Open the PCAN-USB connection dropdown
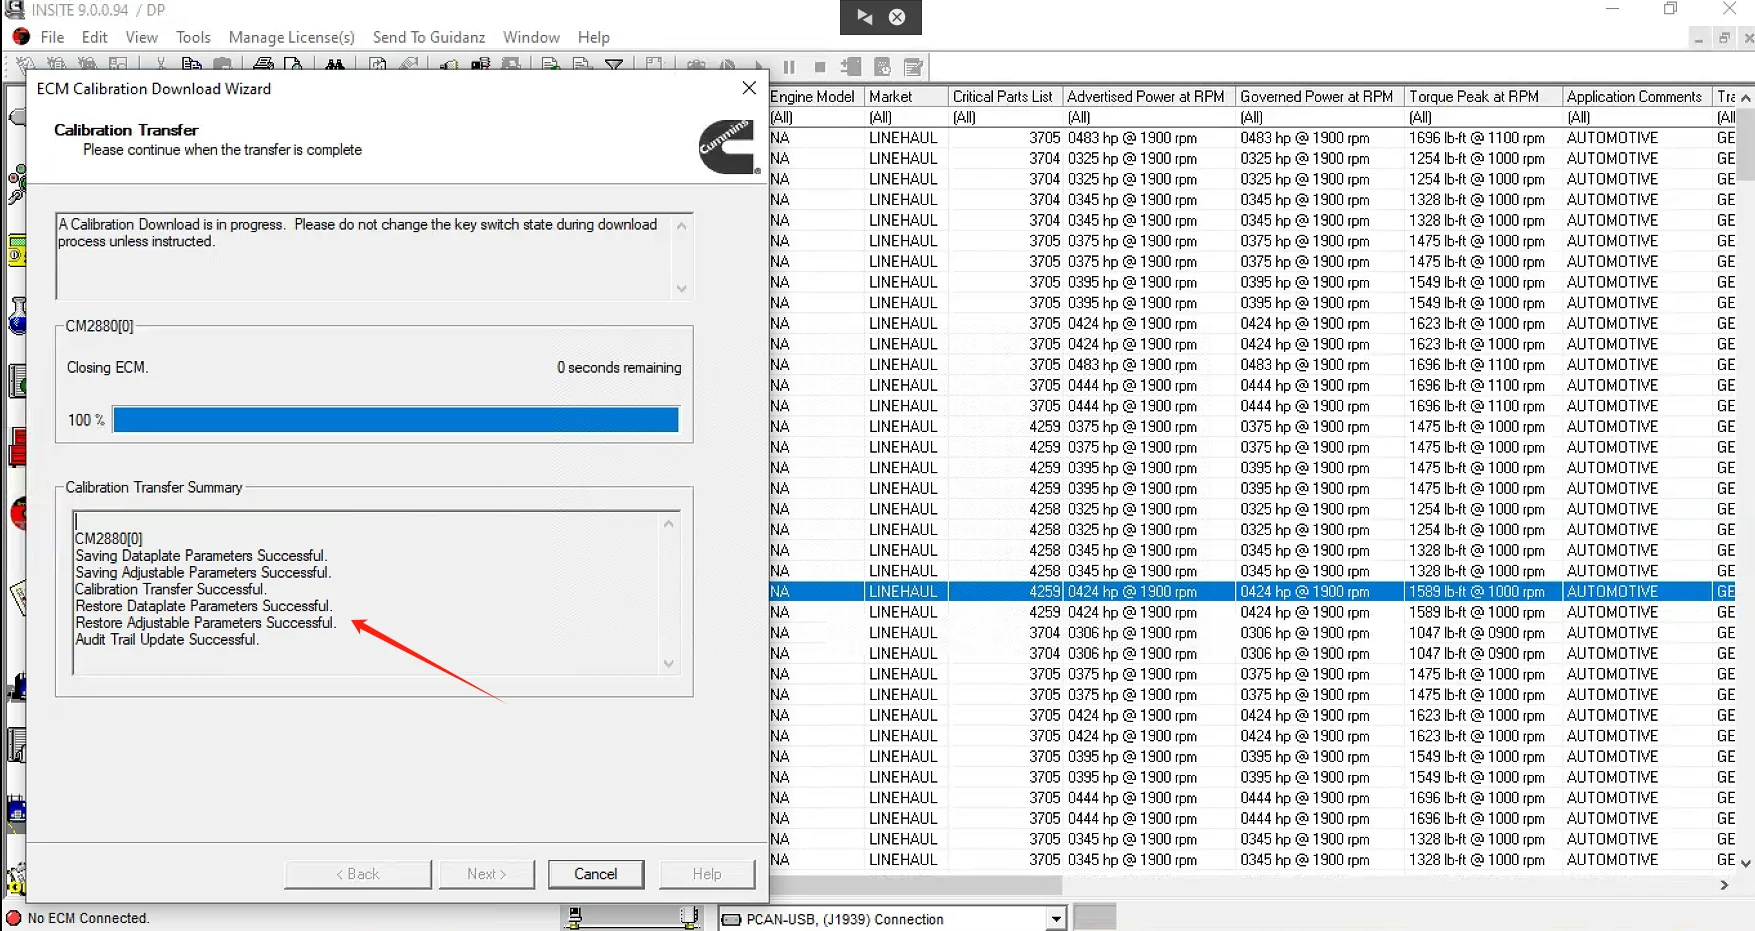 1055,918
